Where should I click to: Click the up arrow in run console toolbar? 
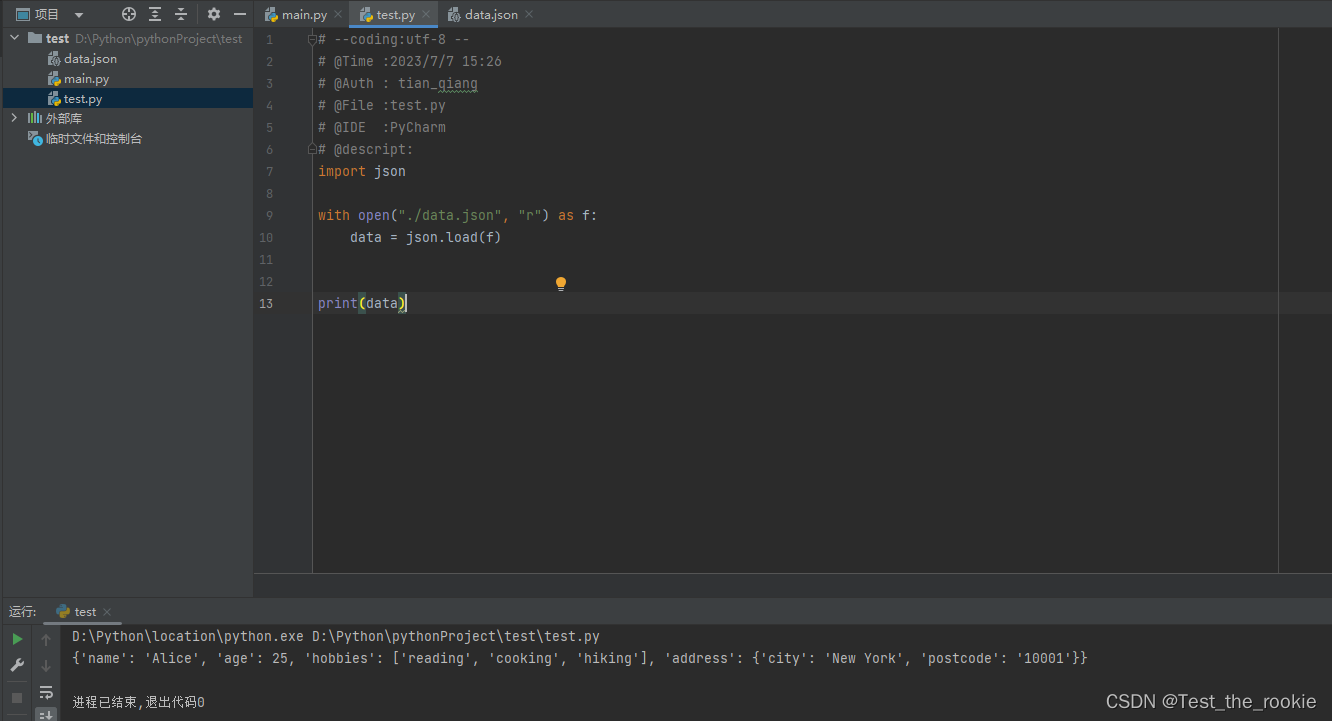(x=46, y=639)
